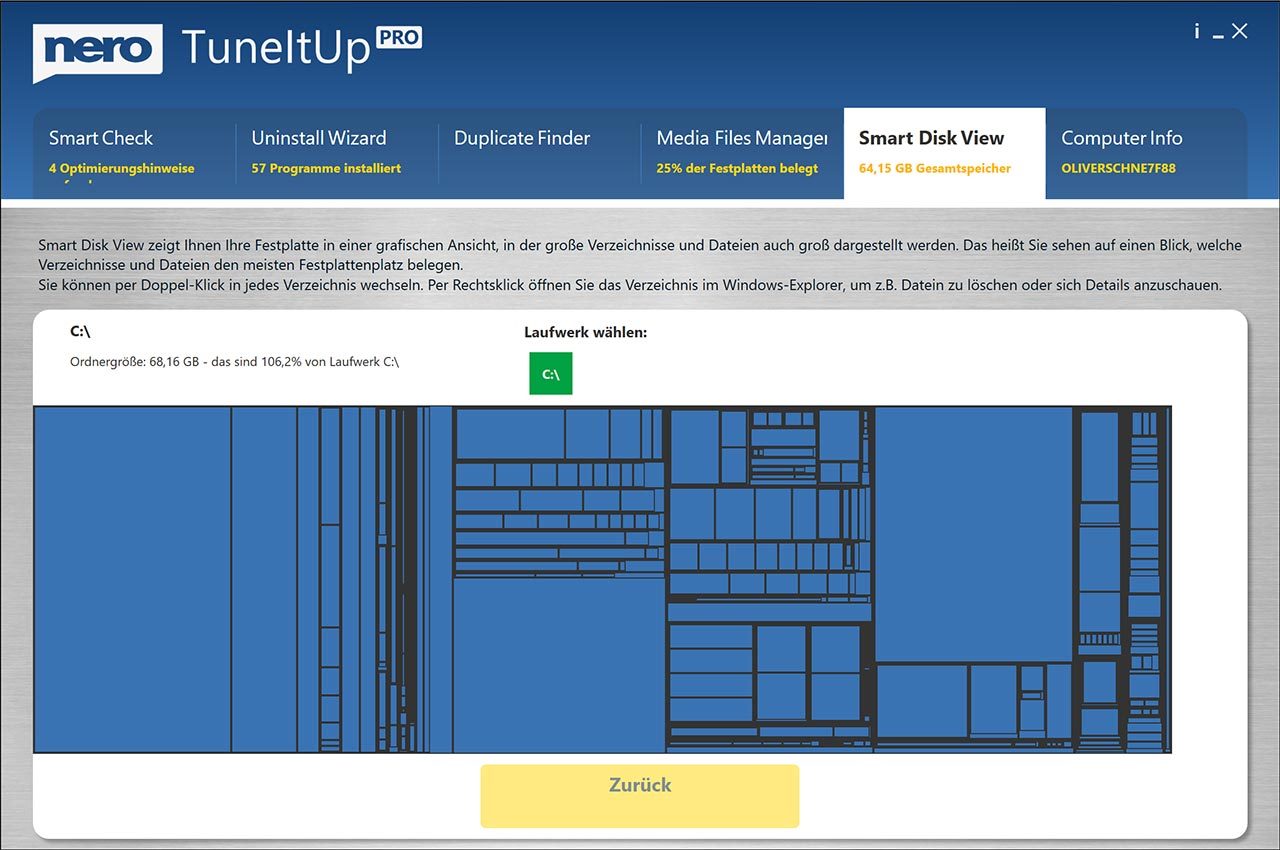Click the Nero logo
The height and width of the screenshot is (850, 1280).
pos(98,52)
